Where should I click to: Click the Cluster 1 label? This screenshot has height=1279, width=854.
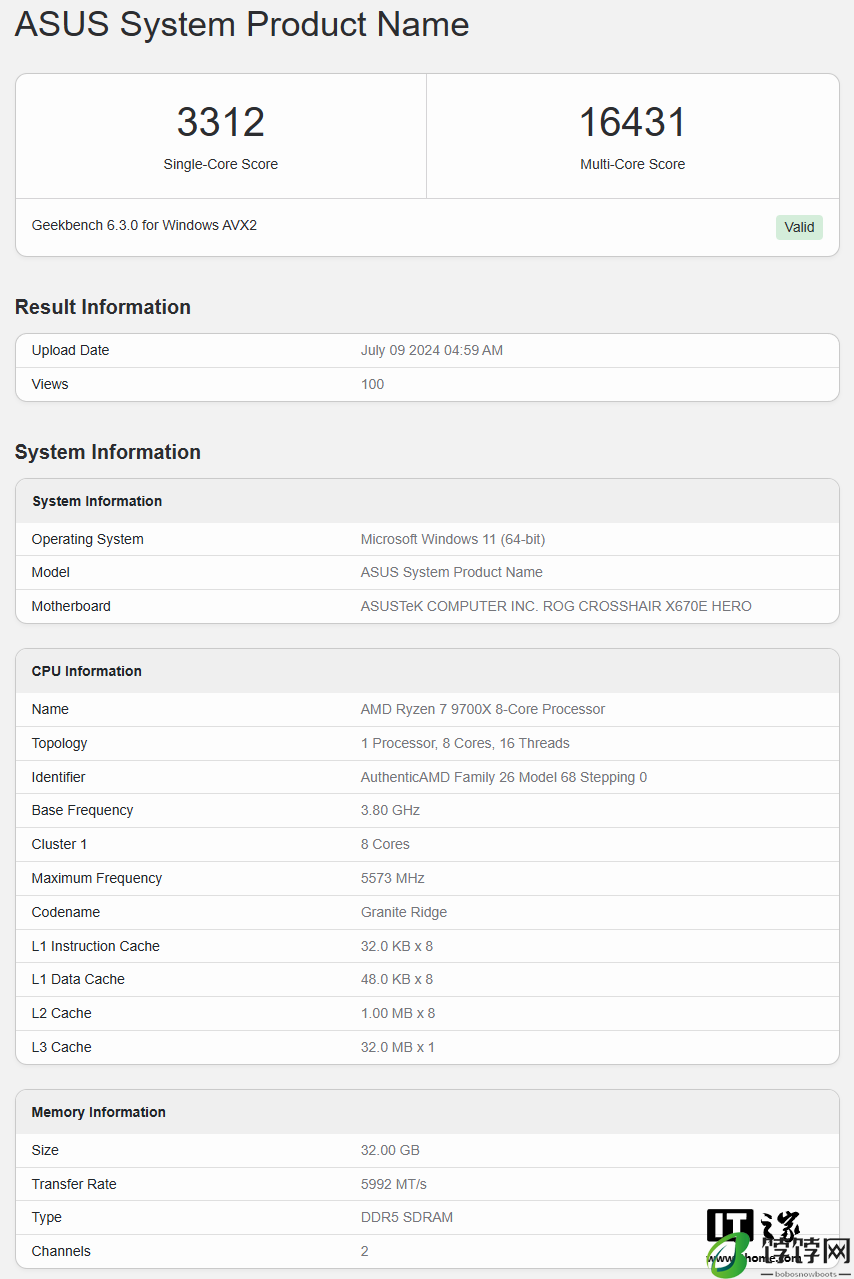pyautogui.click(x=59, y=844)
